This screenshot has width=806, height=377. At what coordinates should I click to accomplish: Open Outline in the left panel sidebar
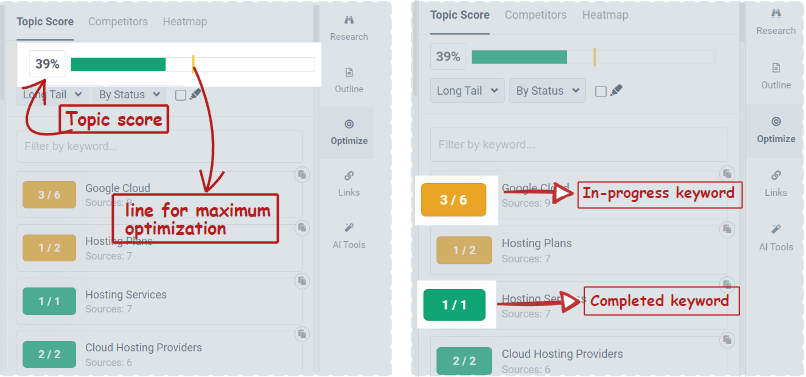click(349, 81)
